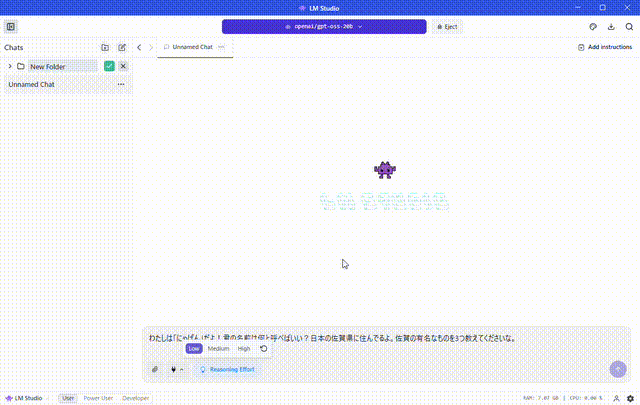Viewport: 640px width, 405px height.
Task: Edit the New Folder name field
Action: (x=62, y=67)
